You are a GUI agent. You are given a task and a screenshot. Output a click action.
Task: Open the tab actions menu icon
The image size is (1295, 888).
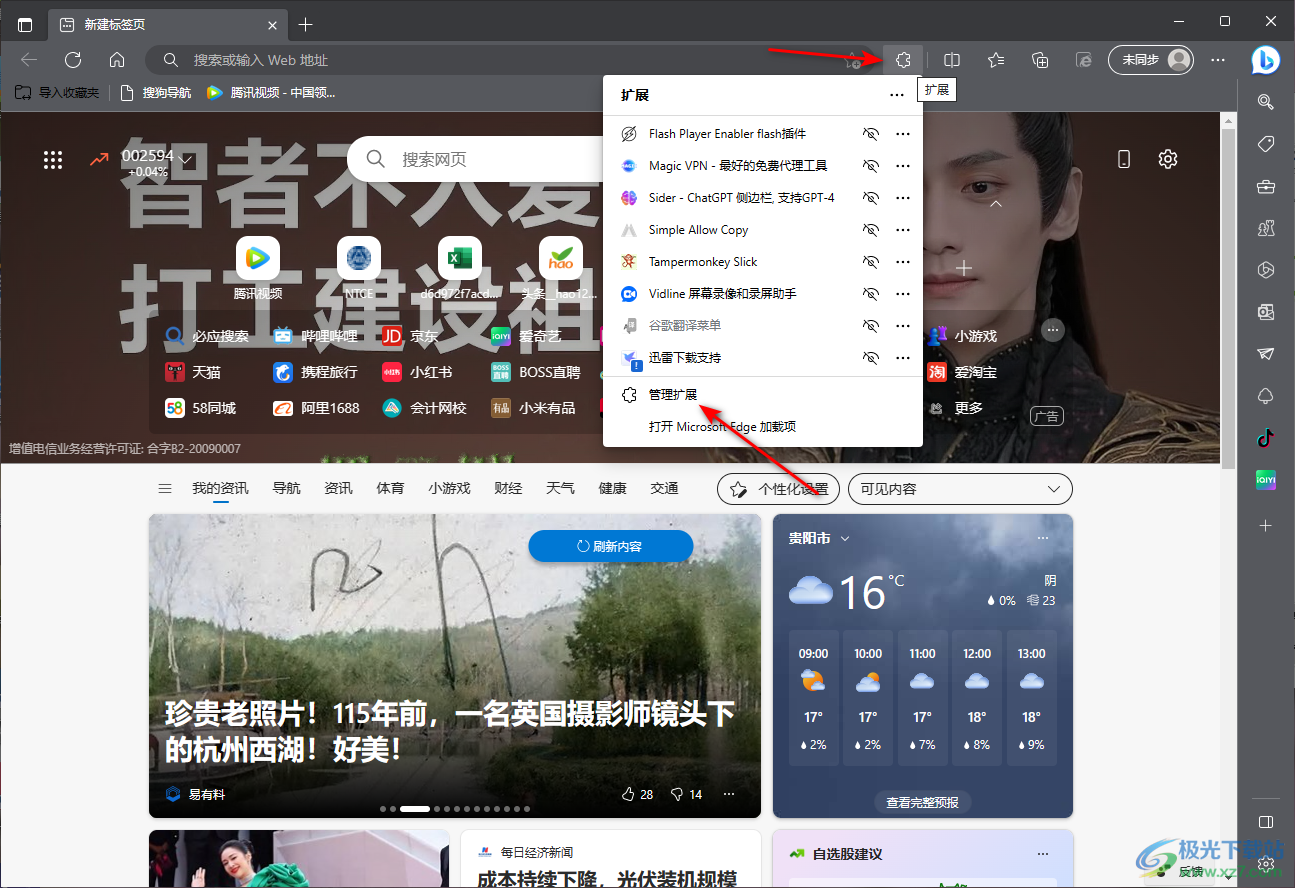click(x=25, y=24)
